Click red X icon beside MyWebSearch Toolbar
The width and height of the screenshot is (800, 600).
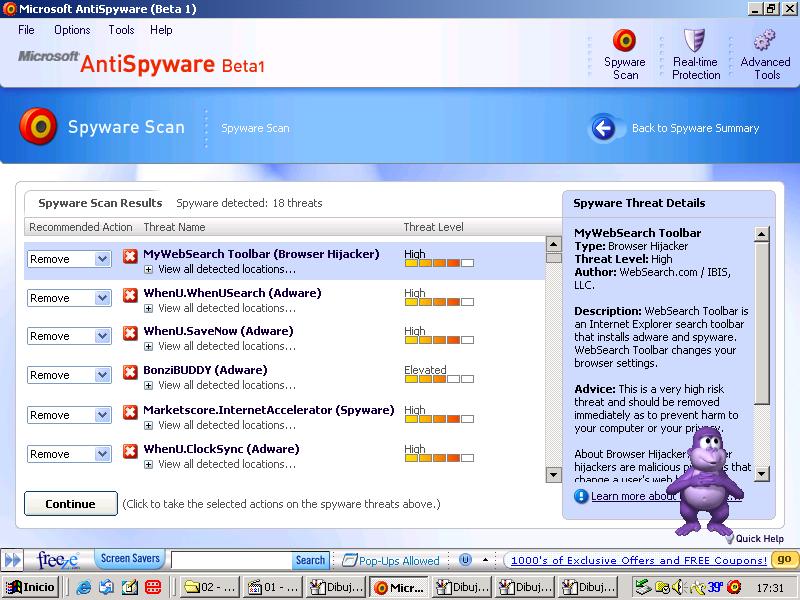tap(130, 256)
